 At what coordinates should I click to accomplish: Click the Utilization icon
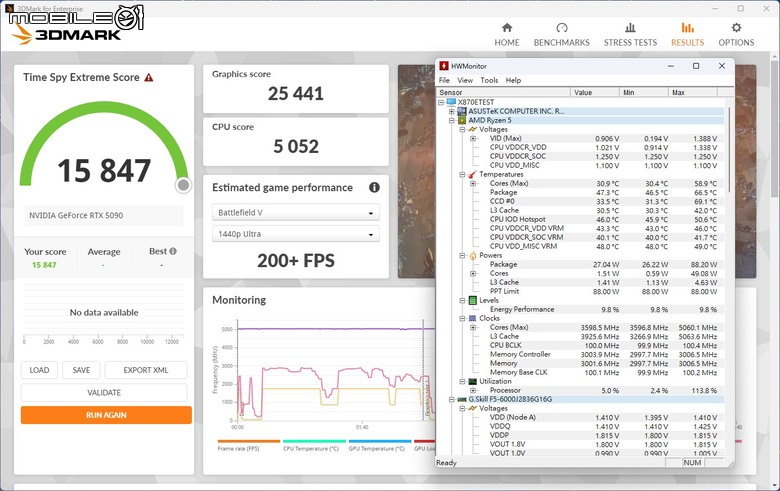click(x=472, y=382)
